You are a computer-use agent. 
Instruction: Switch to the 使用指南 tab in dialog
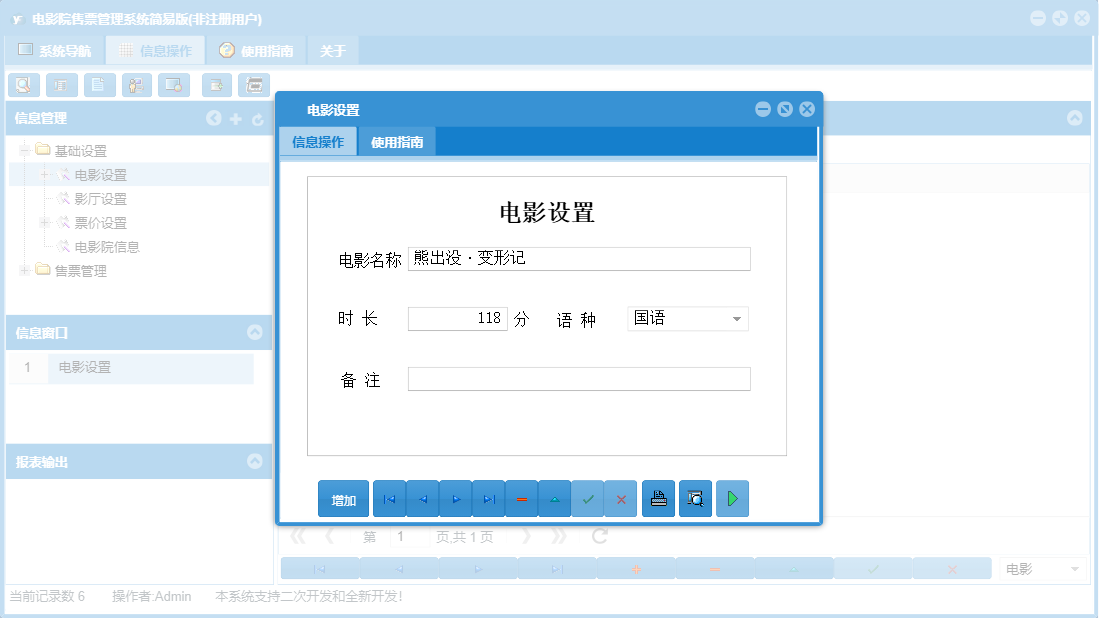pyautogui.click(x=397, y=141)
